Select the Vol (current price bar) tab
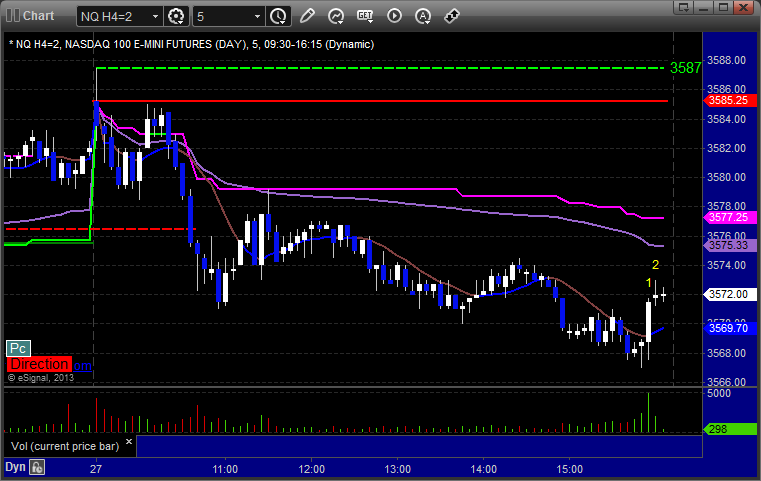The image size is (761, 481). click(x=65, y=446)
